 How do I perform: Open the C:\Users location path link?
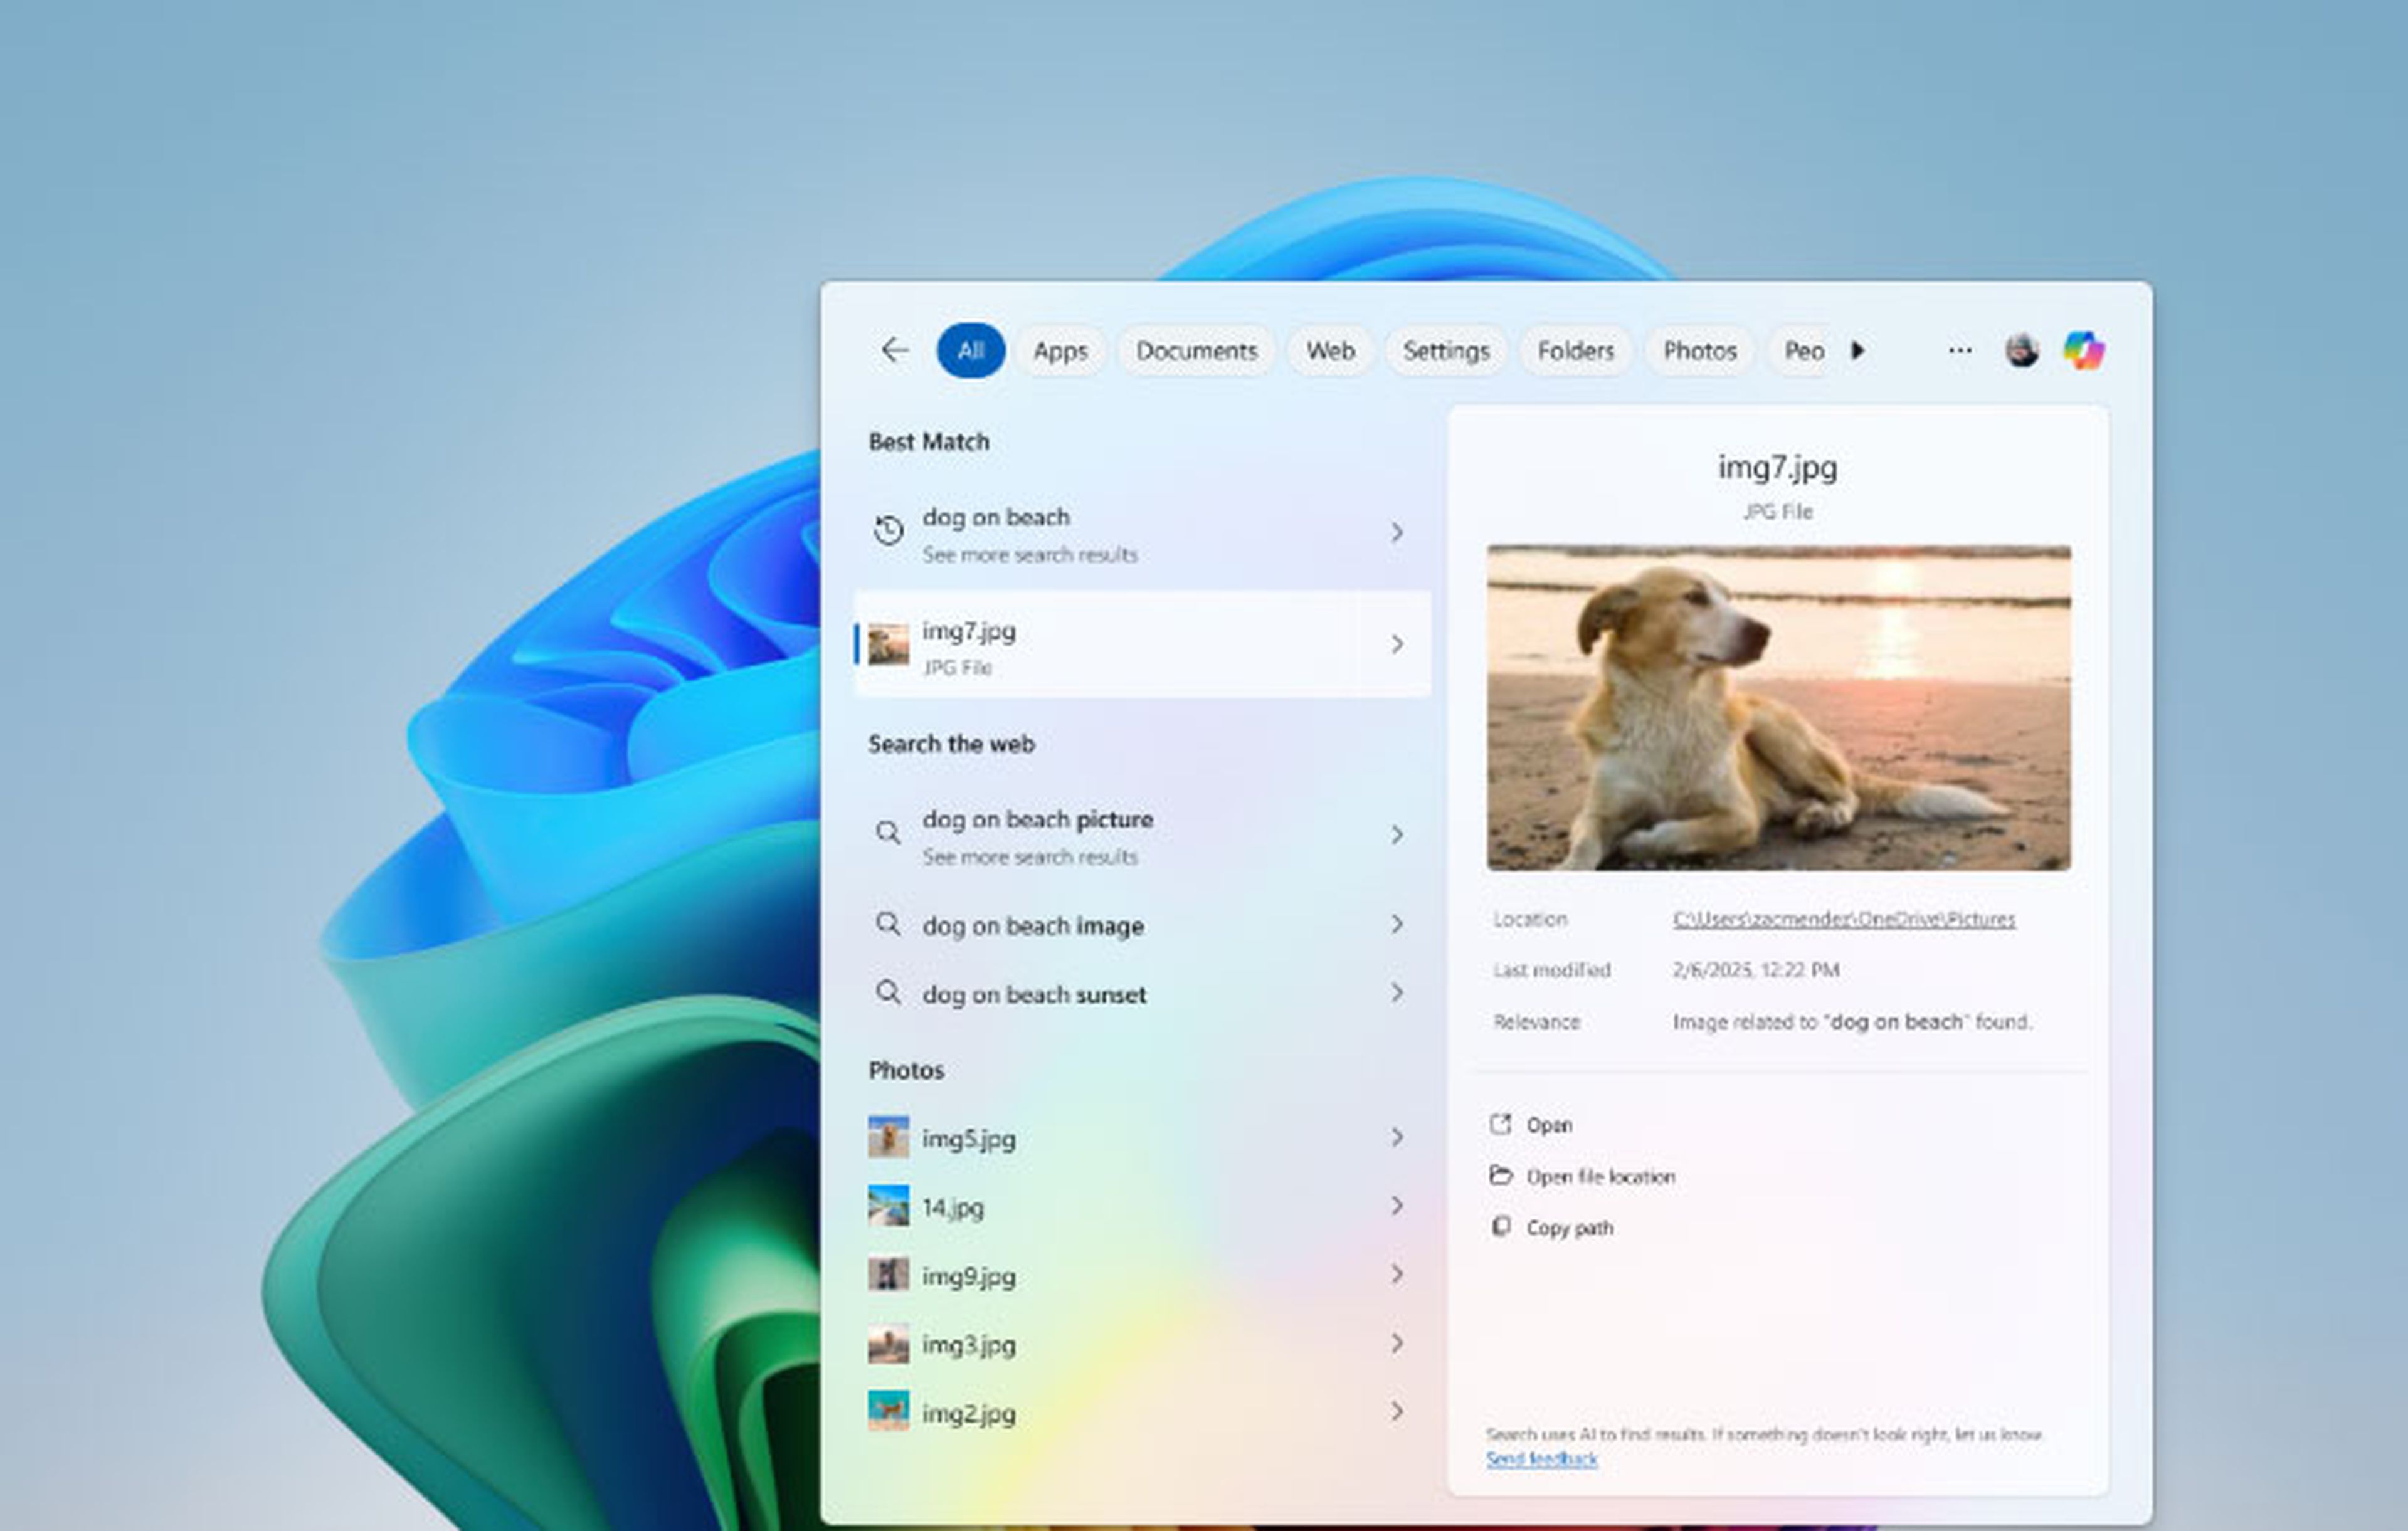[x=1844, y=919]
